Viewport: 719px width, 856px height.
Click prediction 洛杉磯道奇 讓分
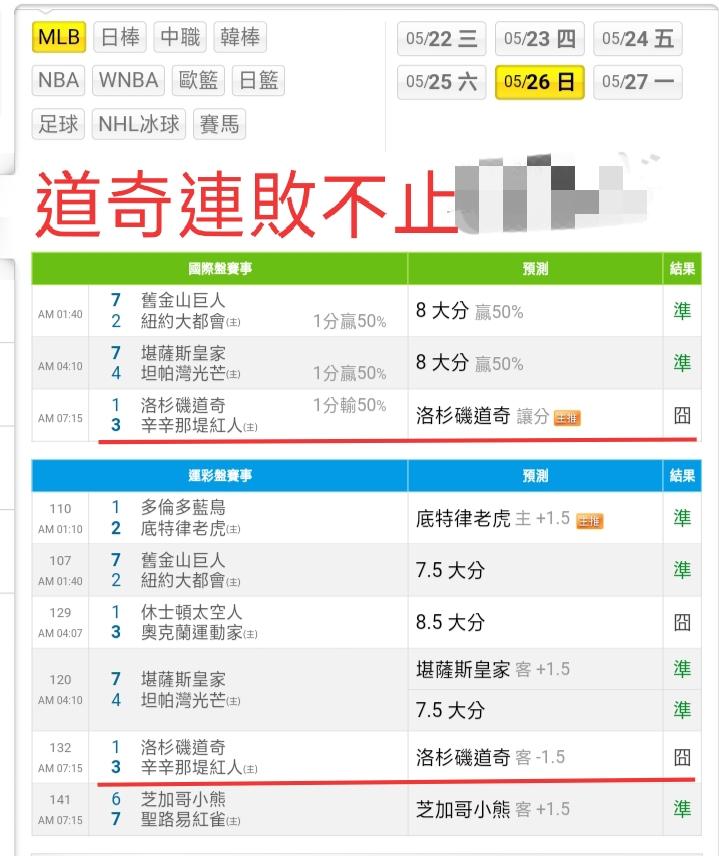pyautogui.click(x=482, y=416)
